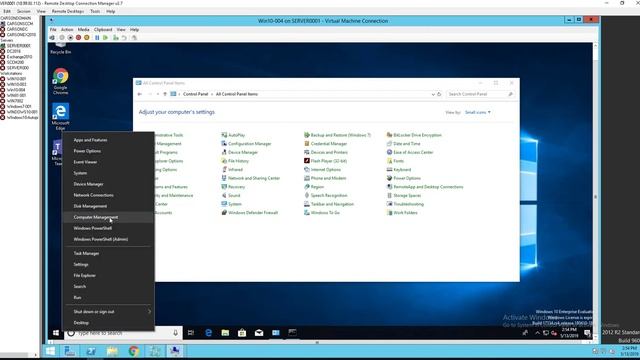Viewport: 640px width, 360px height.
Task: Open Edge from the guest taskbar
Action: (209, 333)
